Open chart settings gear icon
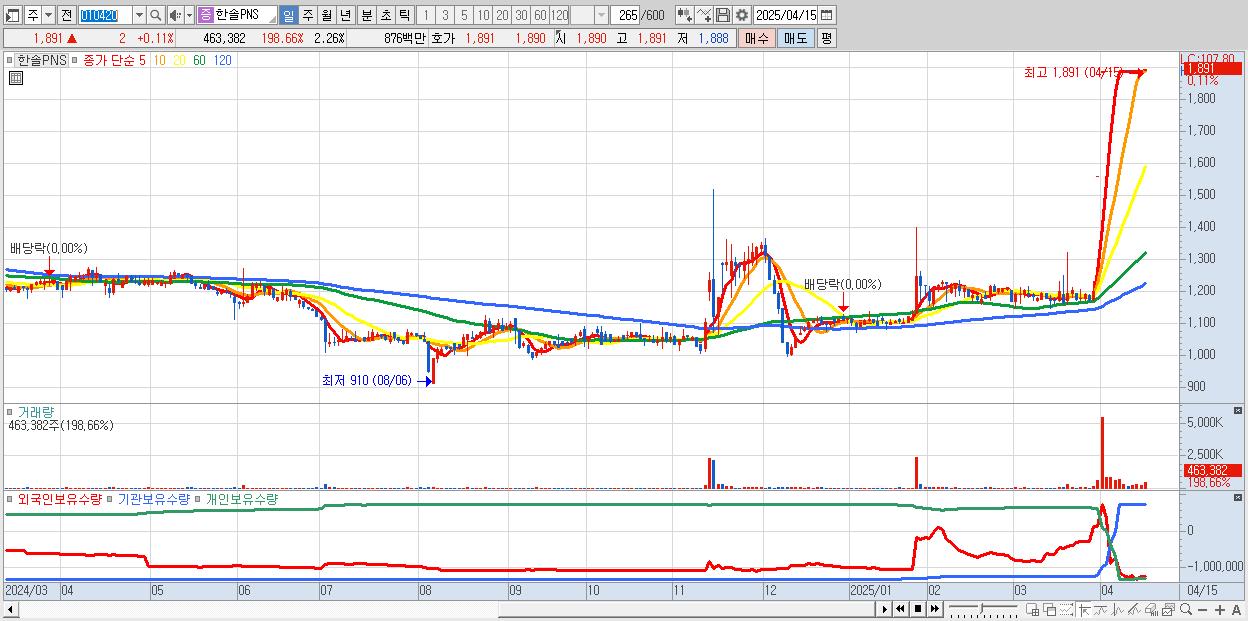 pyautogui.click(x=741, y=15)
